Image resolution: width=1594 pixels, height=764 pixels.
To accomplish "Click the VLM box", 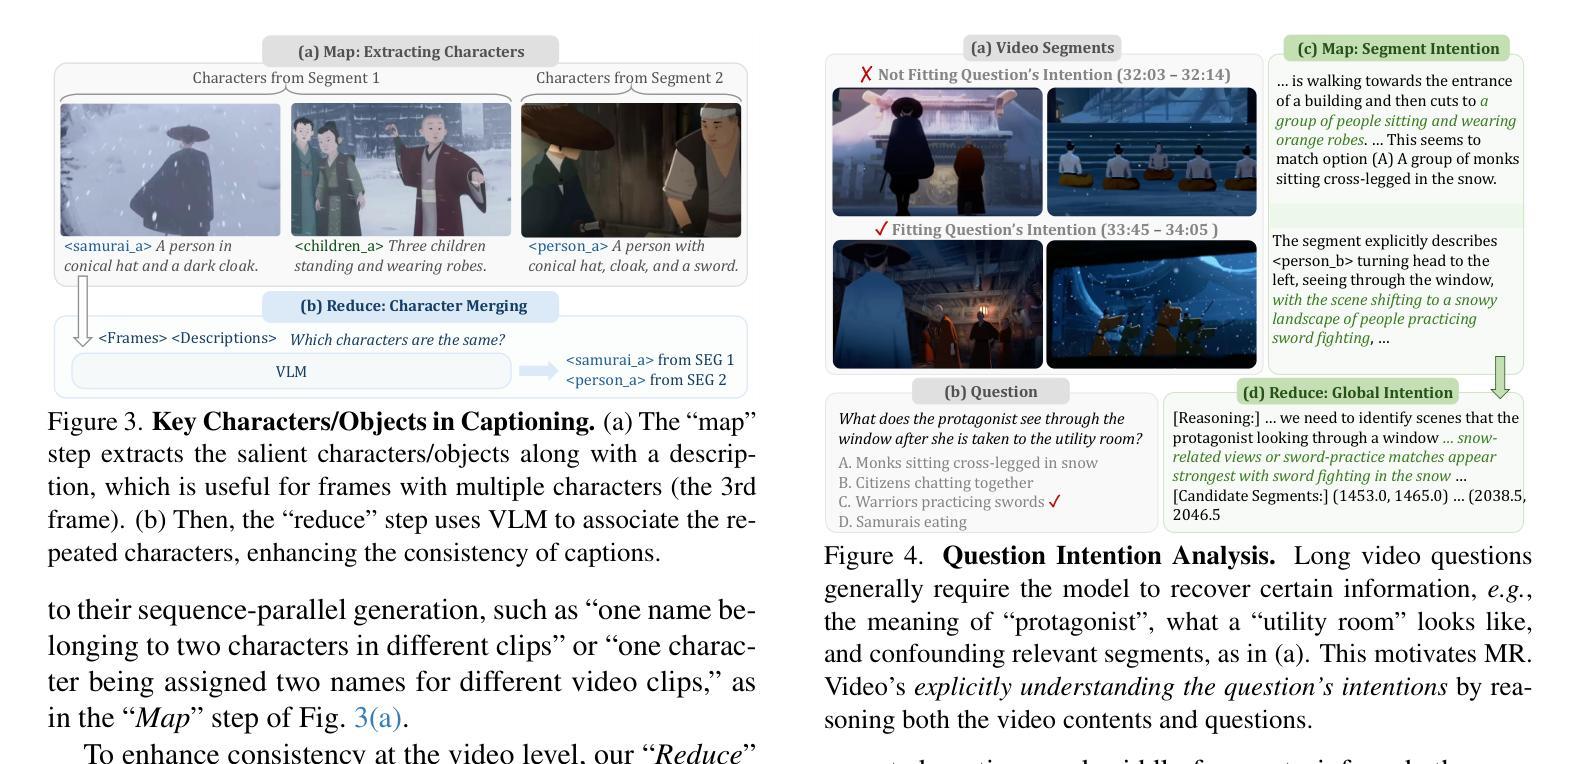I will [x=291, y=371].
